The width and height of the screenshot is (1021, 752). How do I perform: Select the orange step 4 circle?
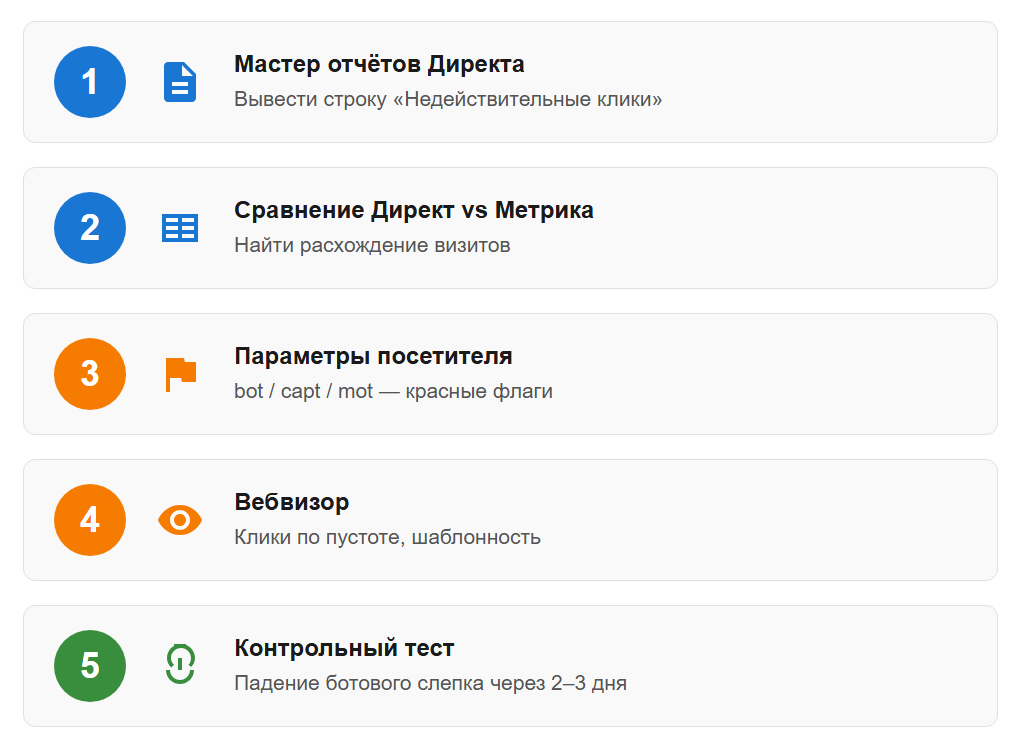[90, 520]
